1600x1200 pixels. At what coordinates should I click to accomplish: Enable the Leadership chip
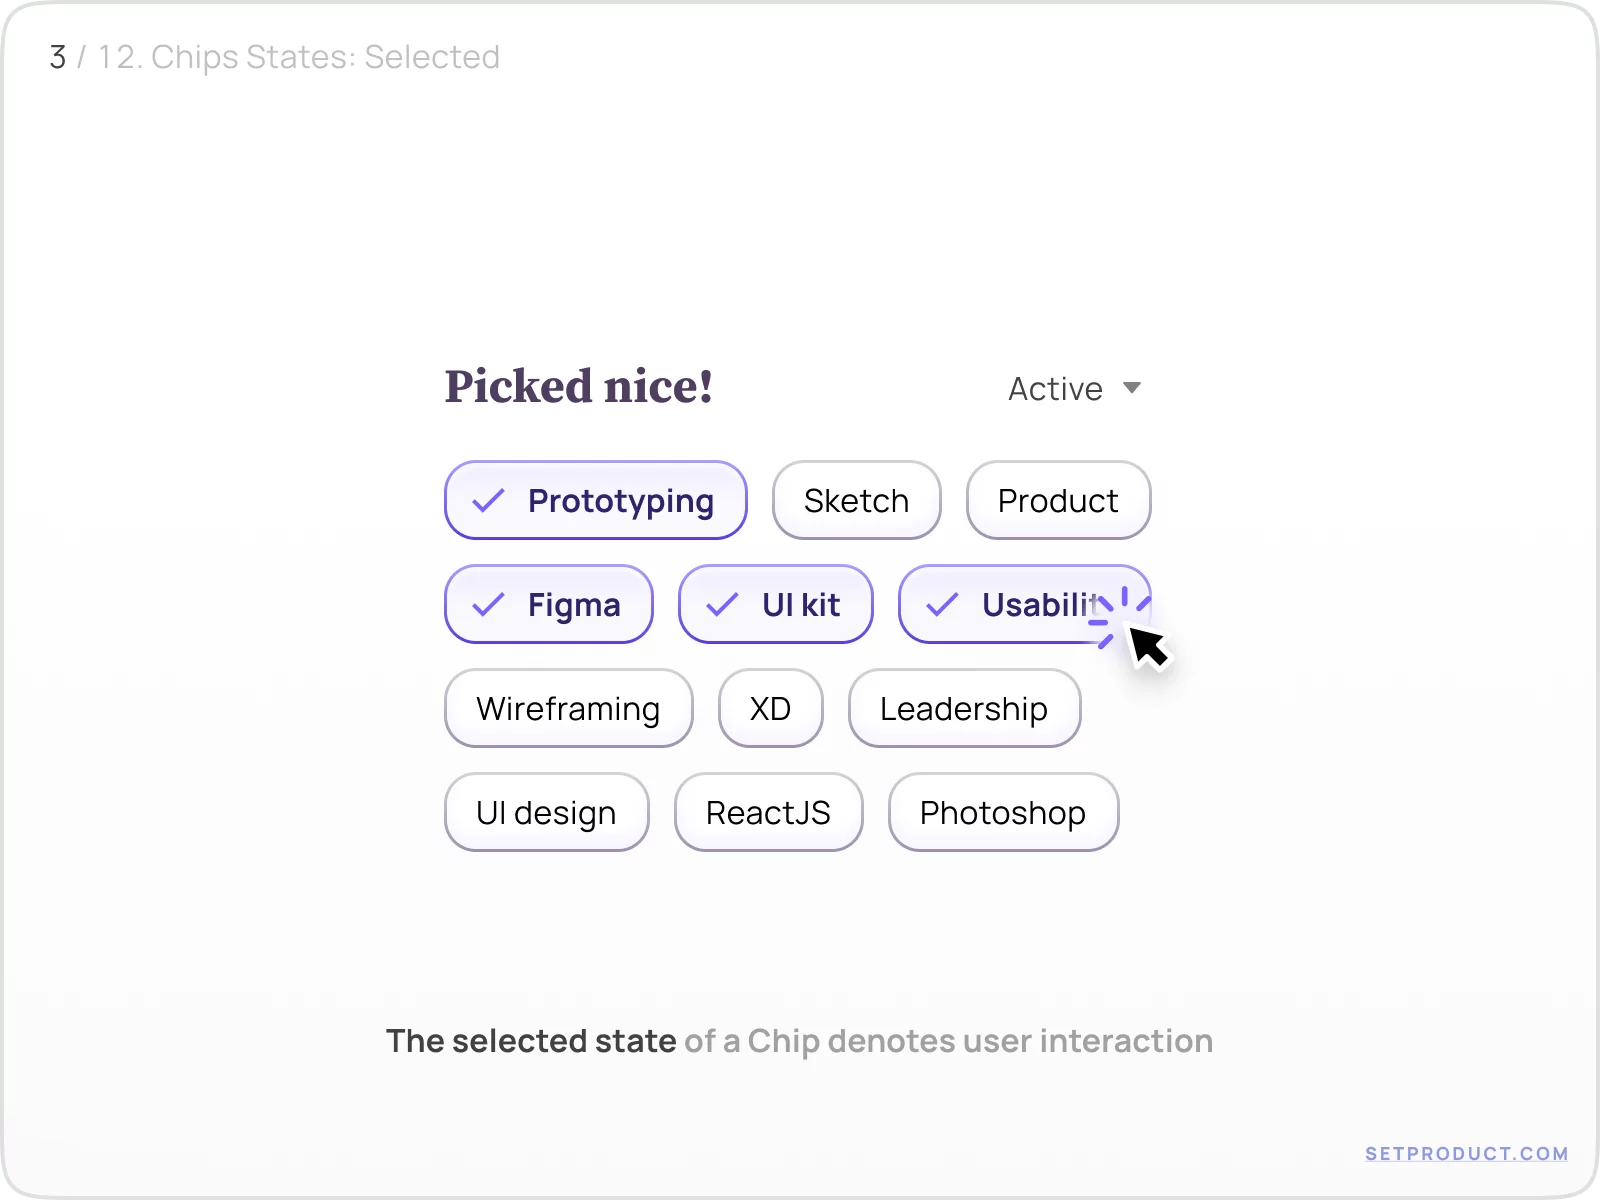click(964, 709)
